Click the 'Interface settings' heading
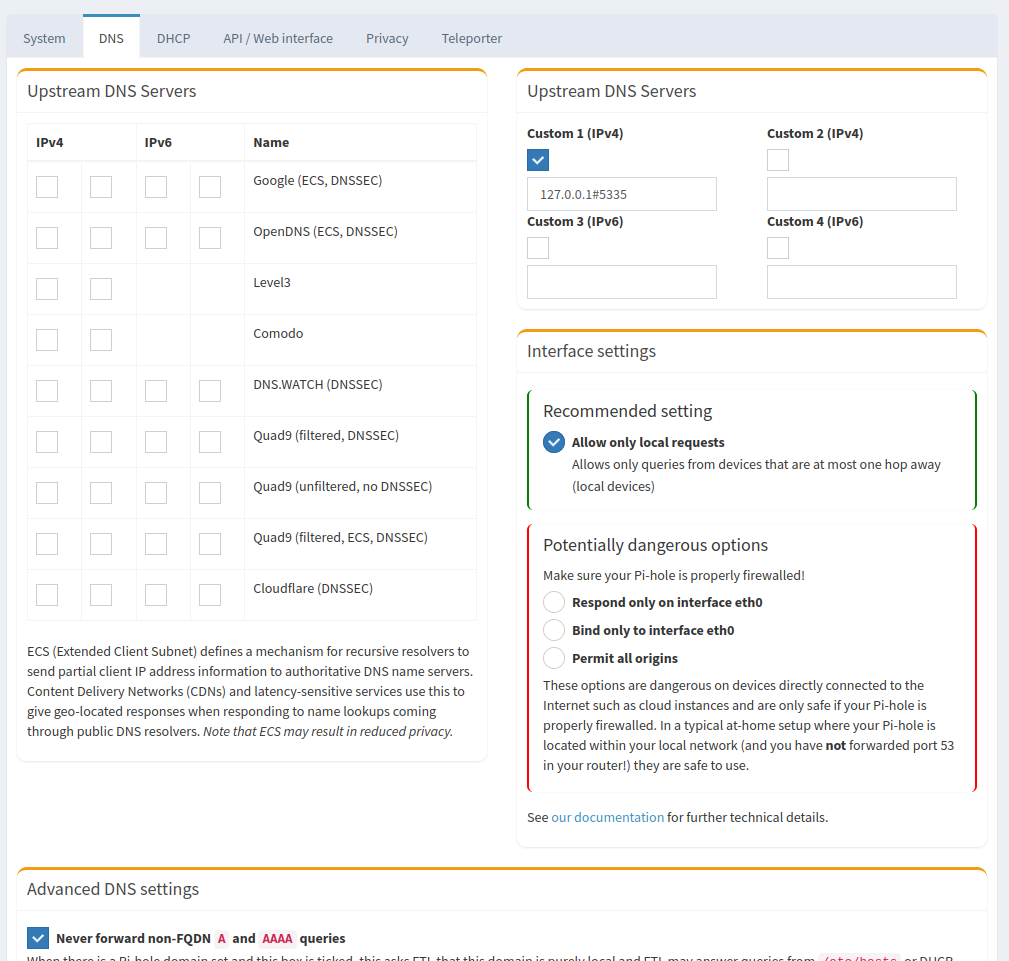The image size is (1009, 961). point(591,351)
